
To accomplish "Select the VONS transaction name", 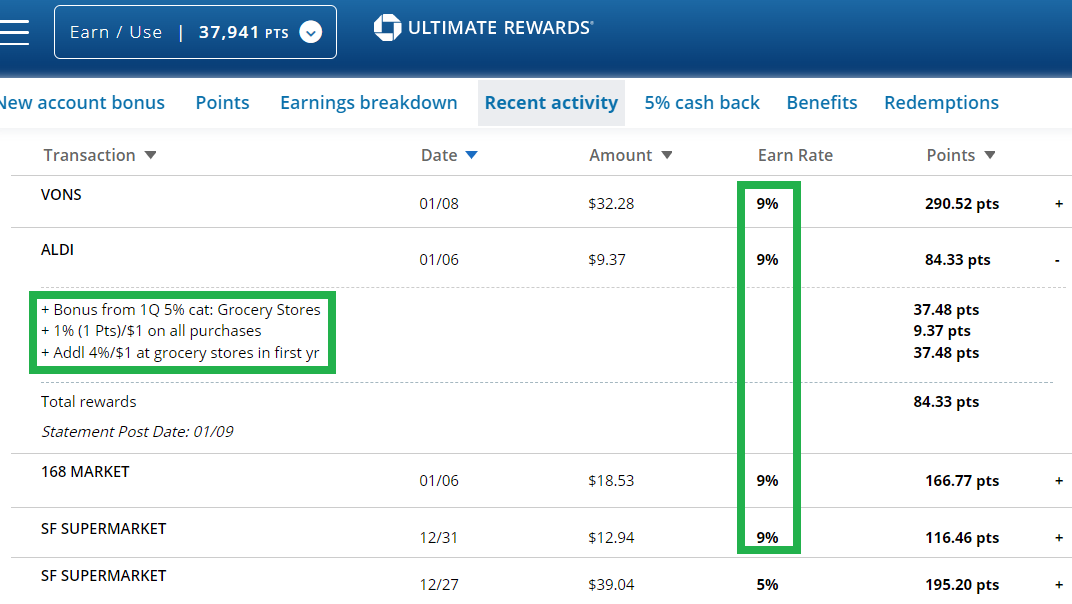I will [x=61, y=195].
